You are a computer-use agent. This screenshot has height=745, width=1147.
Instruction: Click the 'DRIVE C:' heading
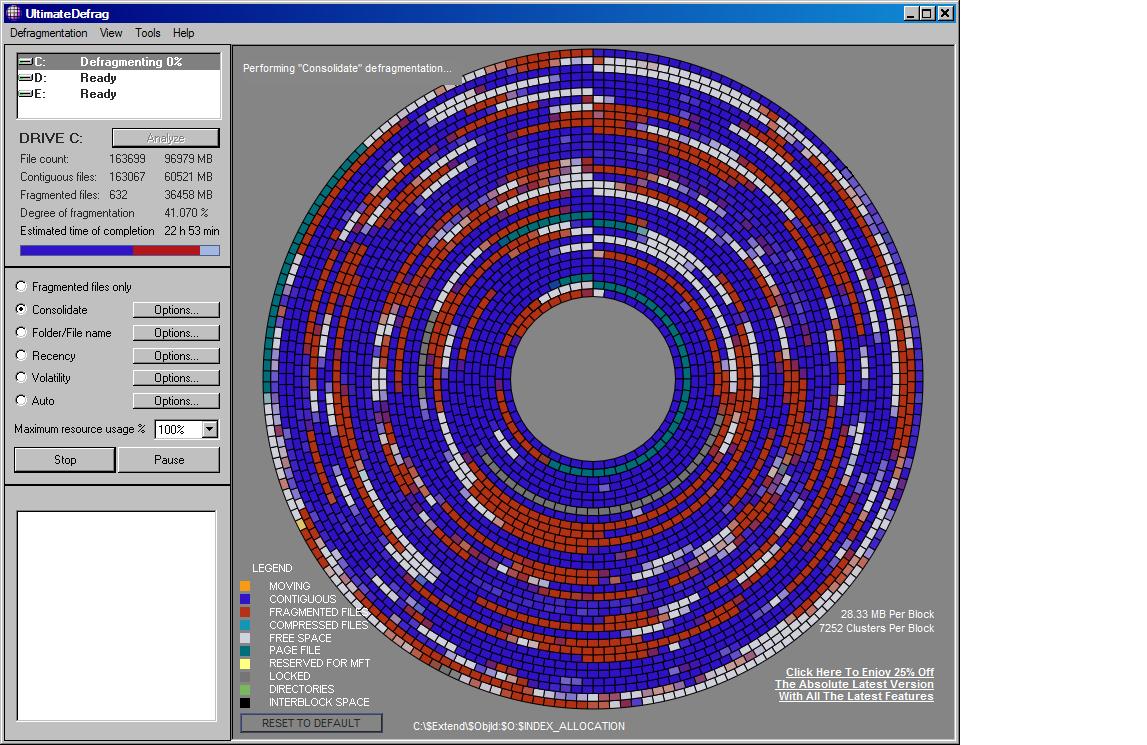(50, 138)
